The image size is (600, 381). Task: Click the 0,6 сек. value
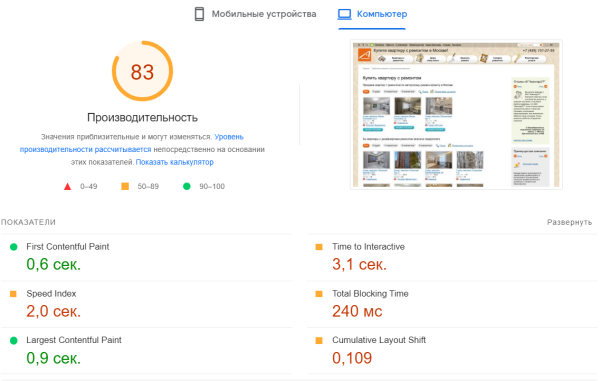(x=54, y=264)
